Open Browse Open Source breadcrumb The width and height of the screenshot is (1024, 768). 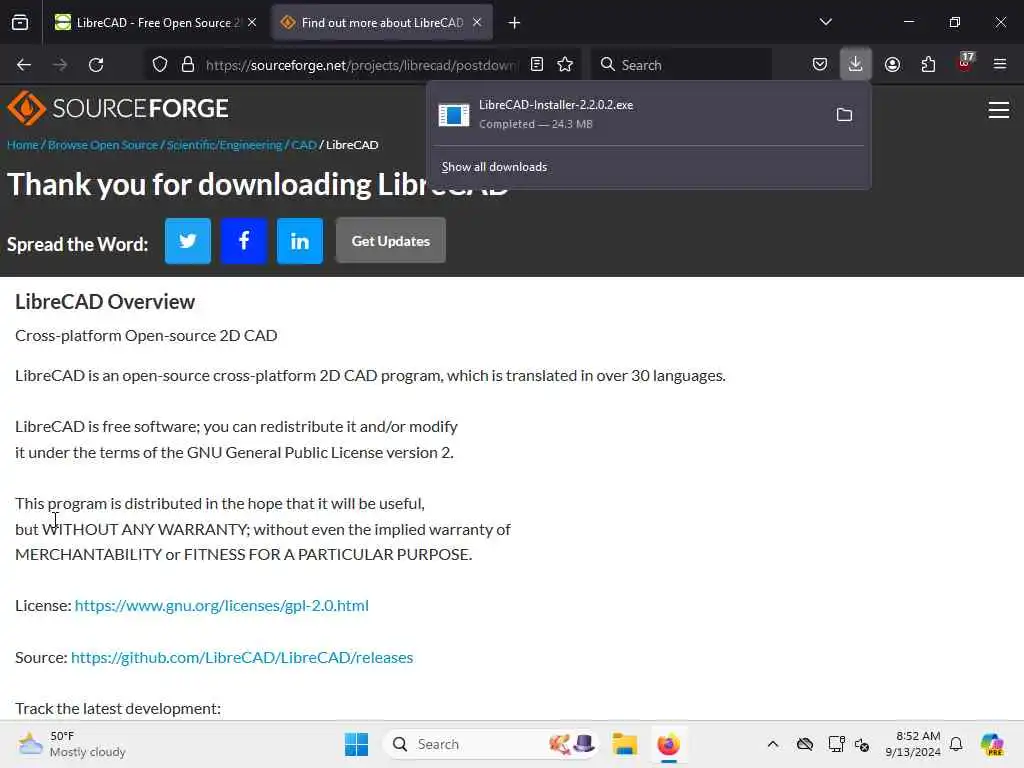[103, 145]
